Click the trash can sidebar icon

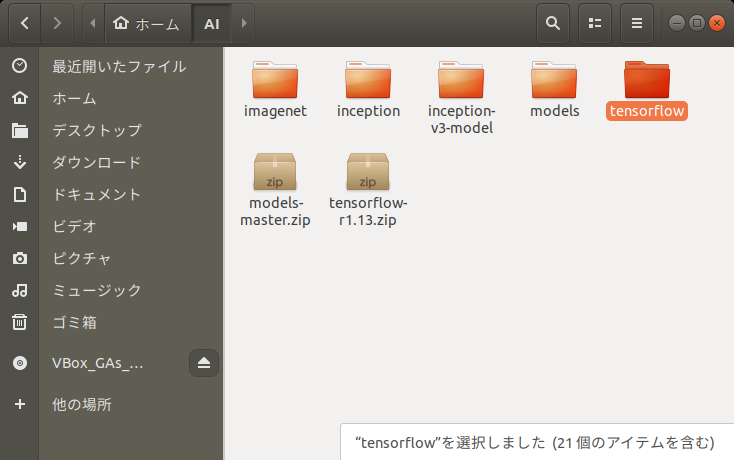[20, 322]
